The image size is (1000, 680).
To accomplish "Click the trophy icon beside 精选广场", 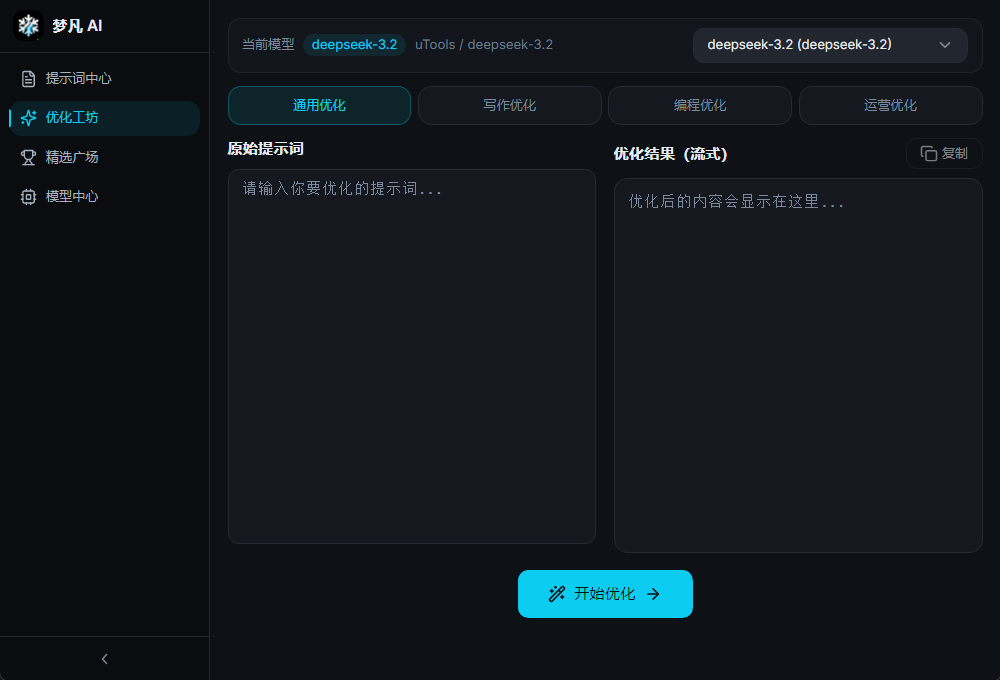I will tap(28, 157).
